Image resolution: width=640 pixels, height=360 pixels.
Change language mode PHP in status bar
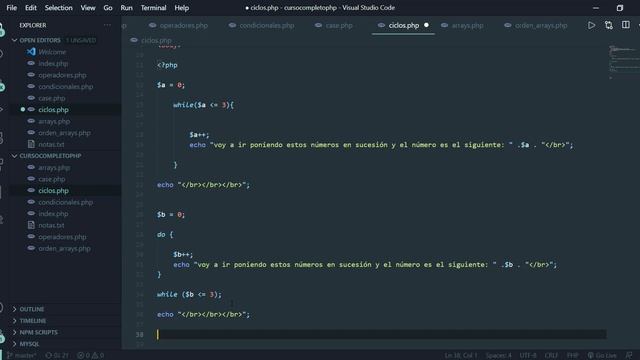pyautogui.click(x=572, y=356)
